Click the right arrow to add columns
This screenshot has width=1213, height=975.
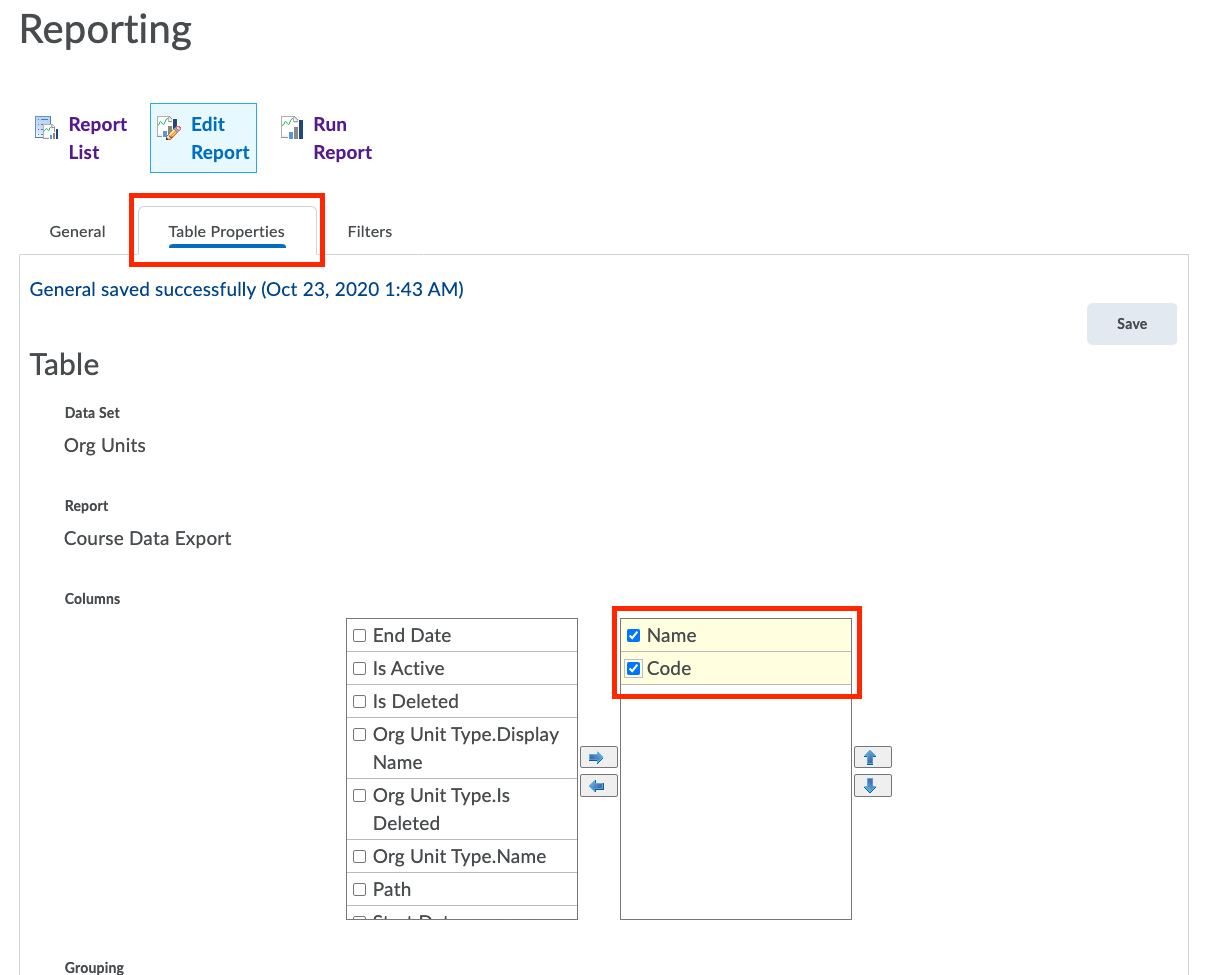598,757
